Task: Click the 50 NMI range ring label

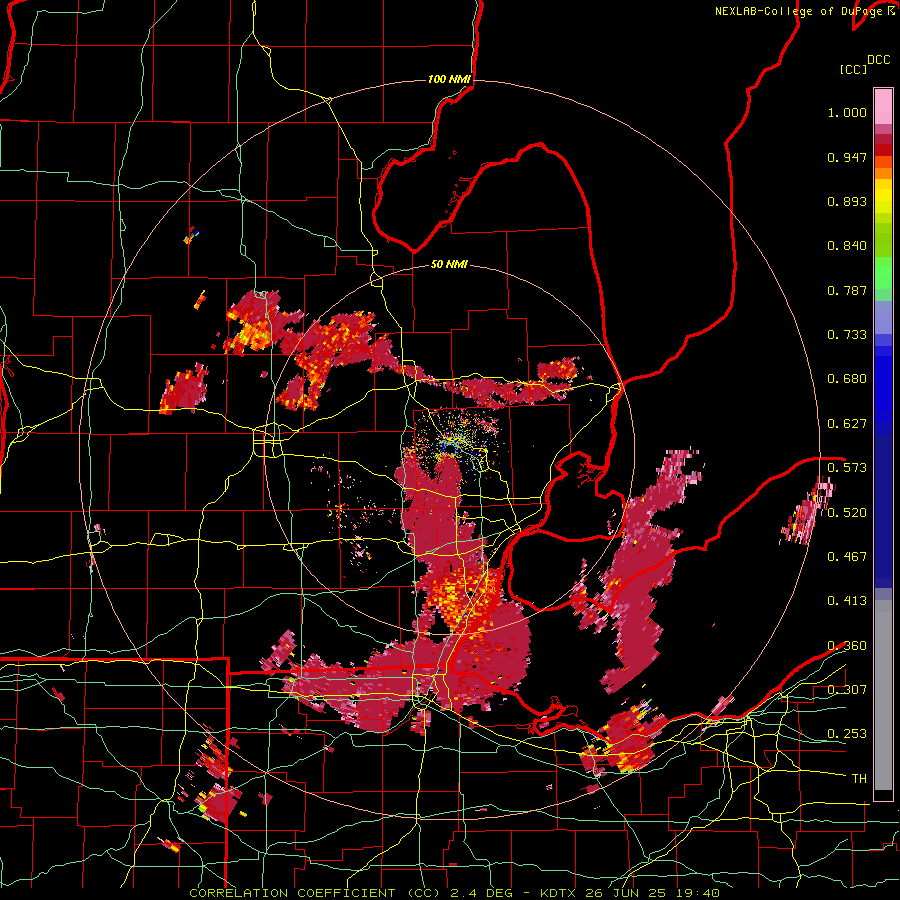Action: (449, 264)
